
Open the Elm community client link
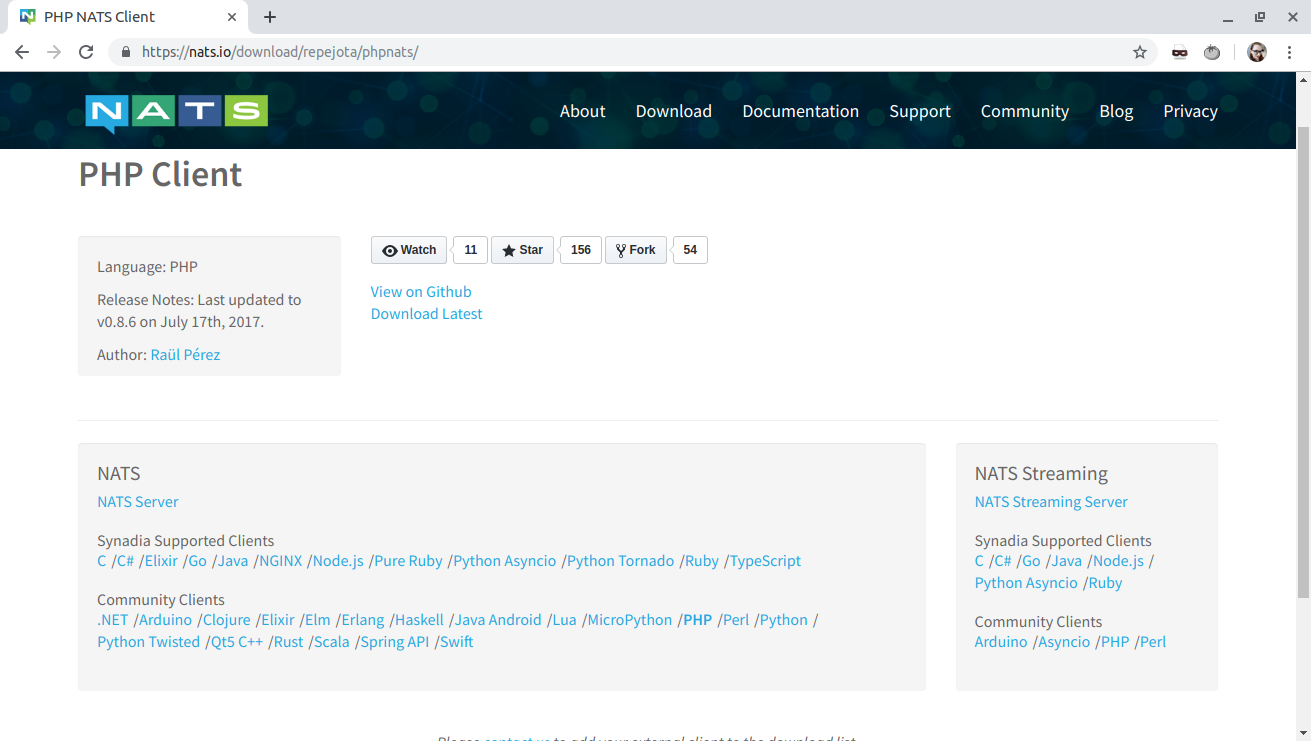click(x=317, y=620)
